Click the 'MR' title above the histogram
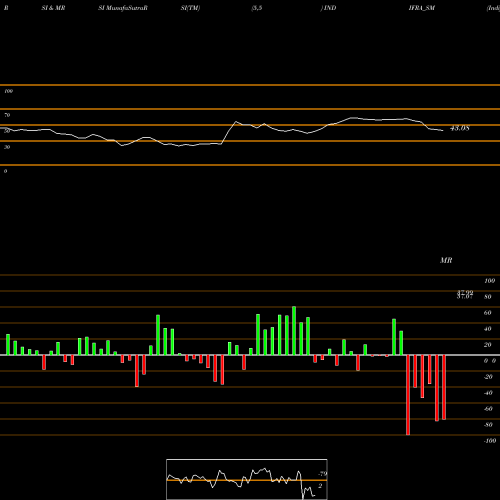Screen dimensions: 500x500 pyautogui.click(x=446, y=260)
